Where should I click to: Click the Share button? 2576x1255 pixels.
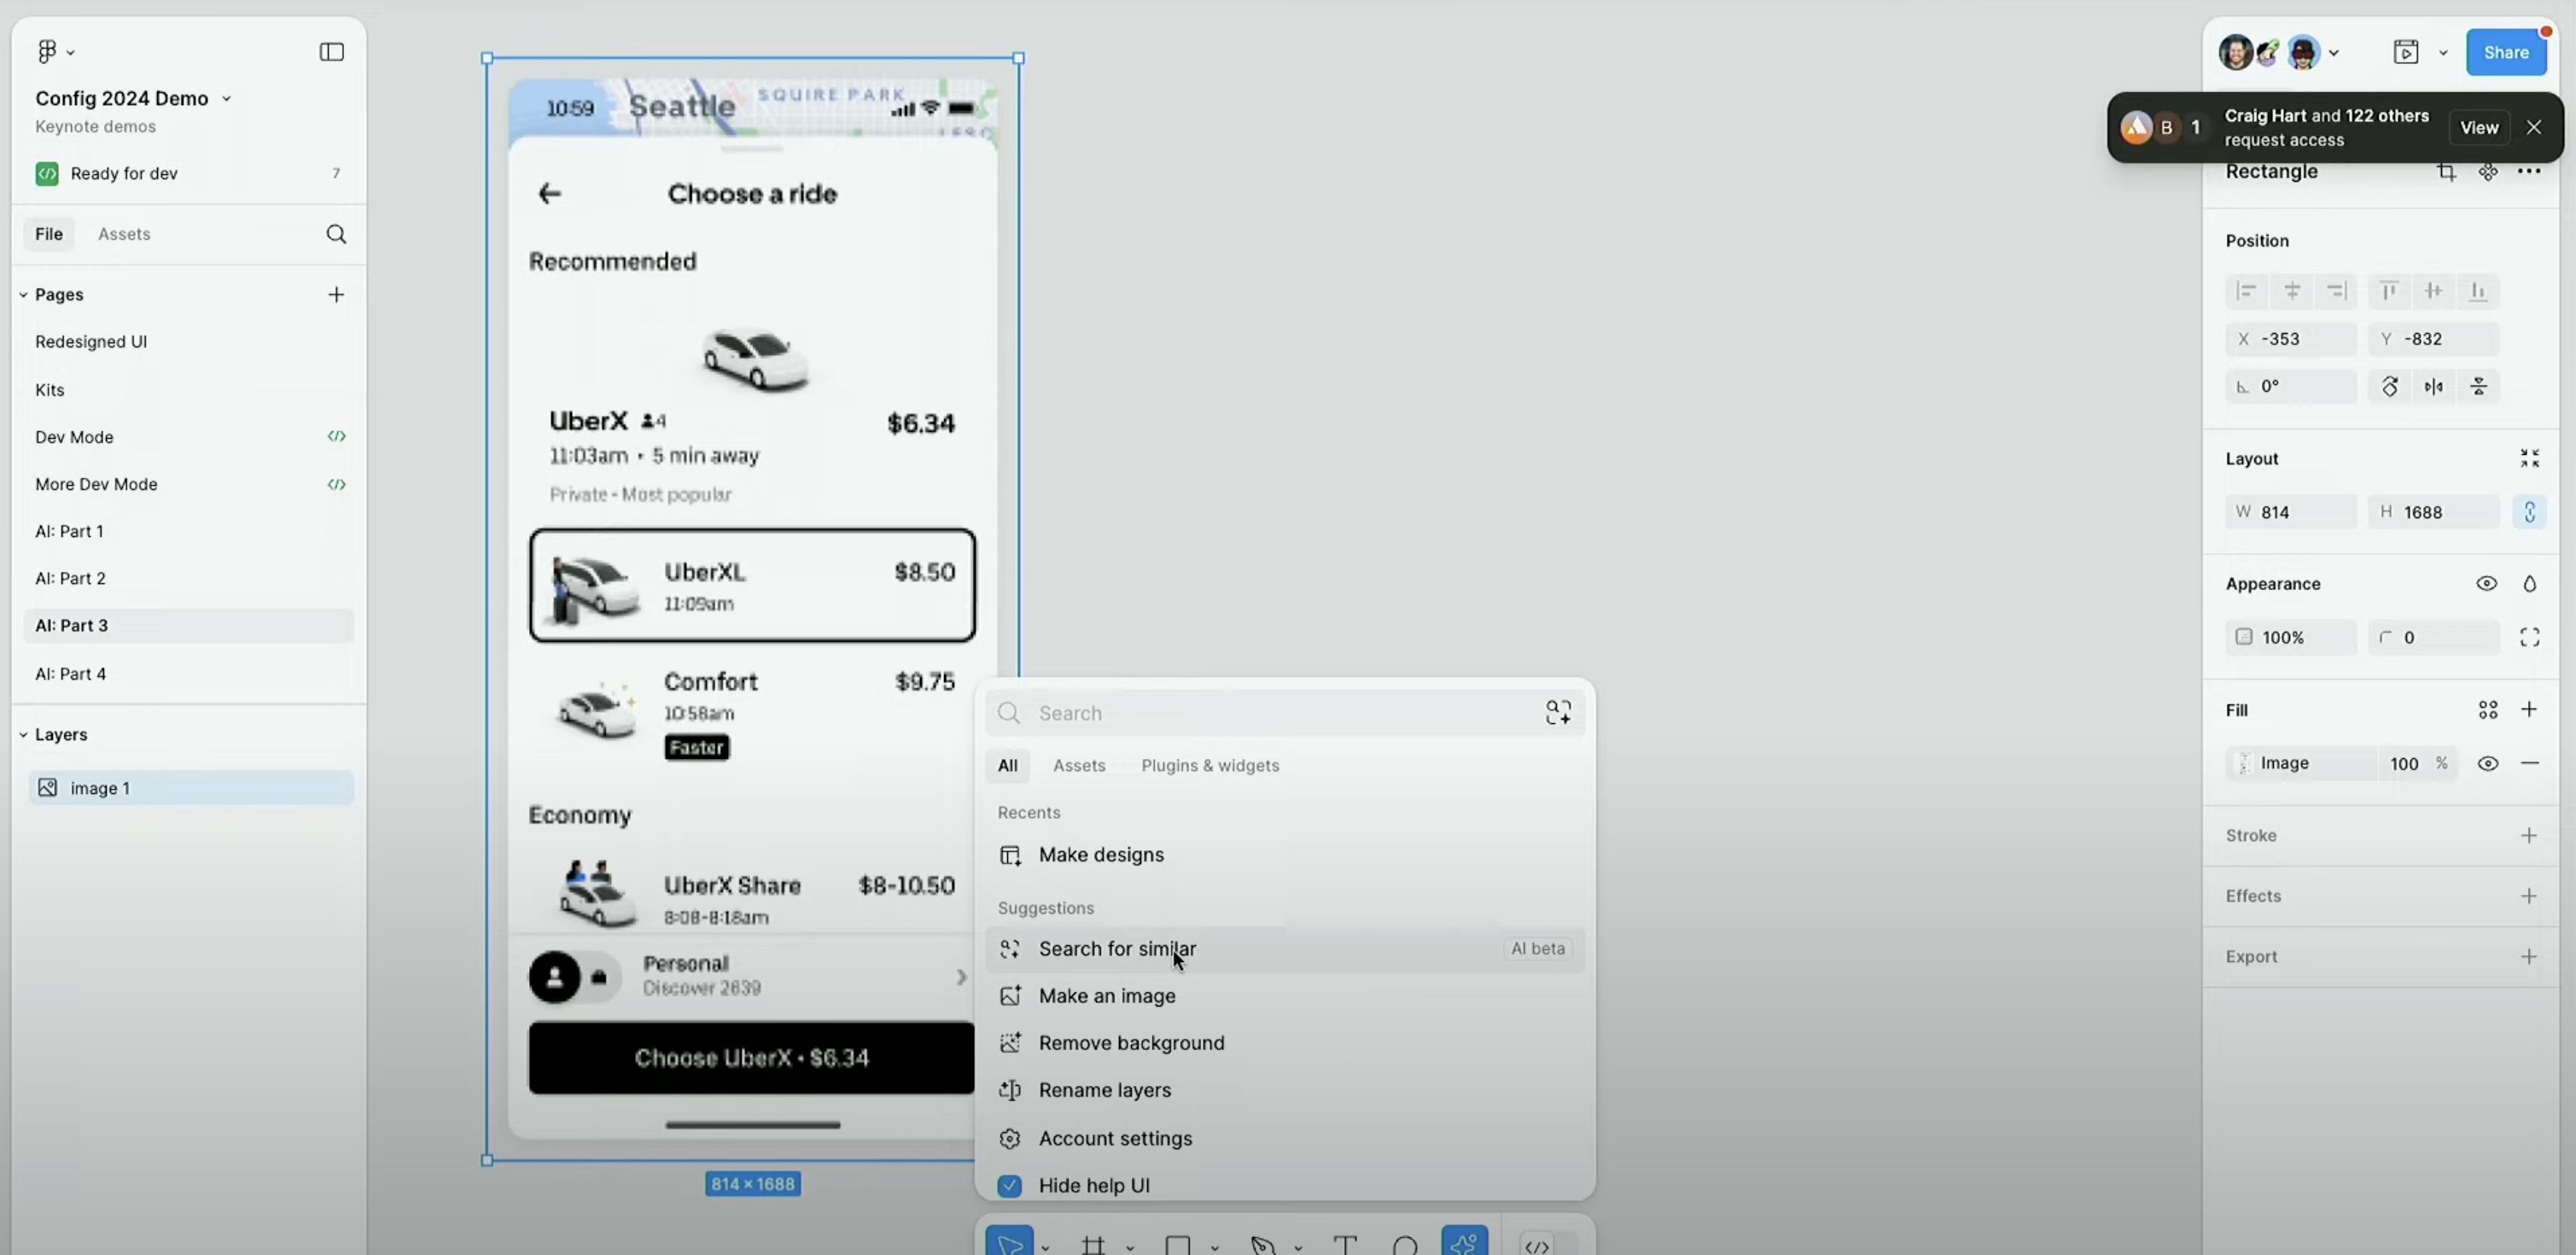point(2505,53)
